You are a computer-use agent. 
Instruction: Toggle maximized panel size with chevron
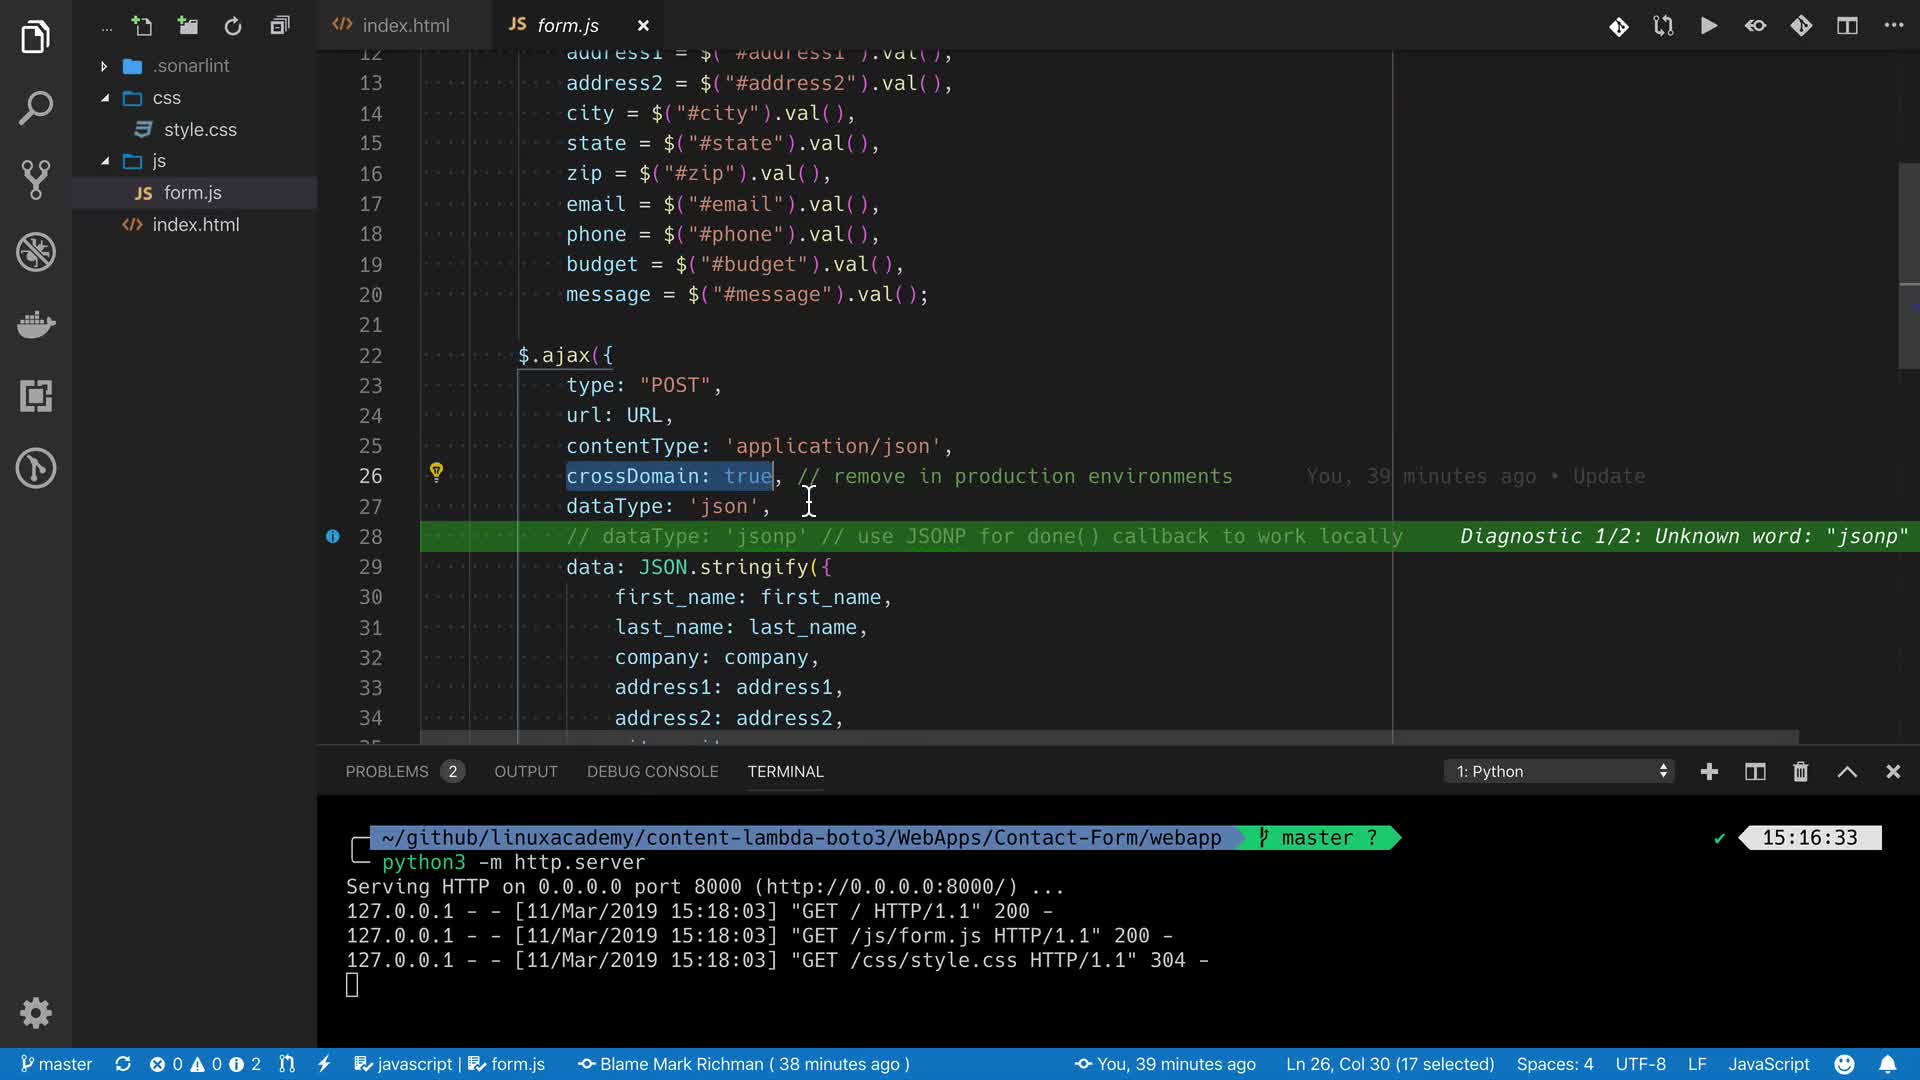click(1847, 771)
